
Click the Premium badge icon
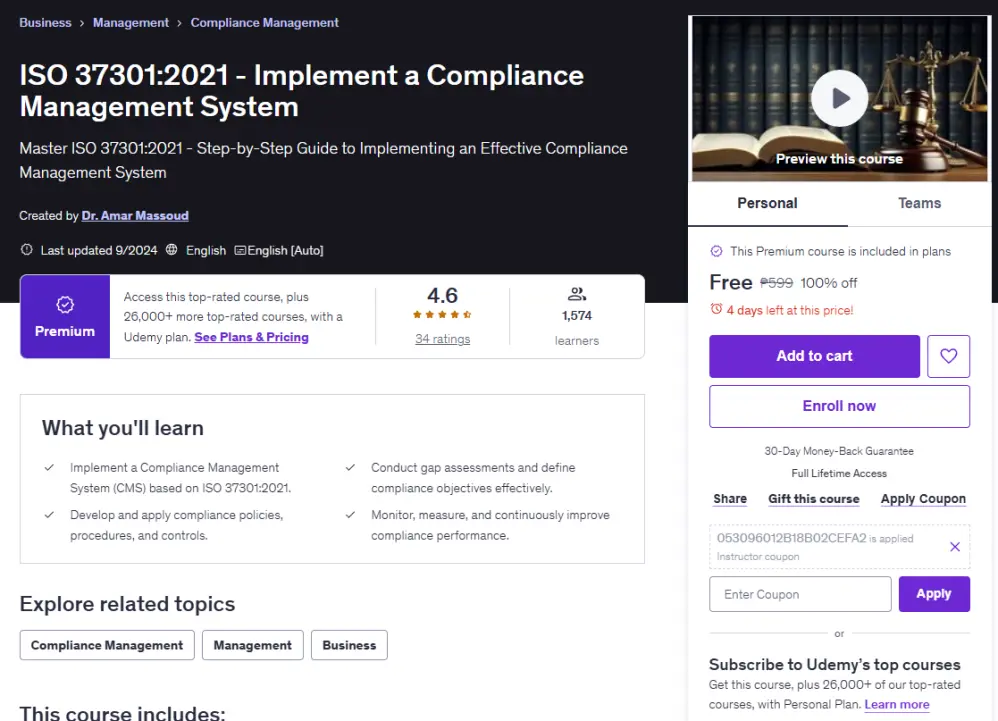click(65, 305)
